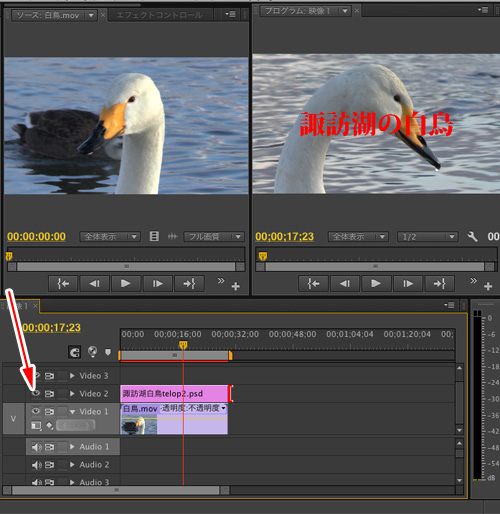Open フル画質 playback resolution dropdown
The height and width of the screenshot is (514, 500).
[x=214, y=237]
